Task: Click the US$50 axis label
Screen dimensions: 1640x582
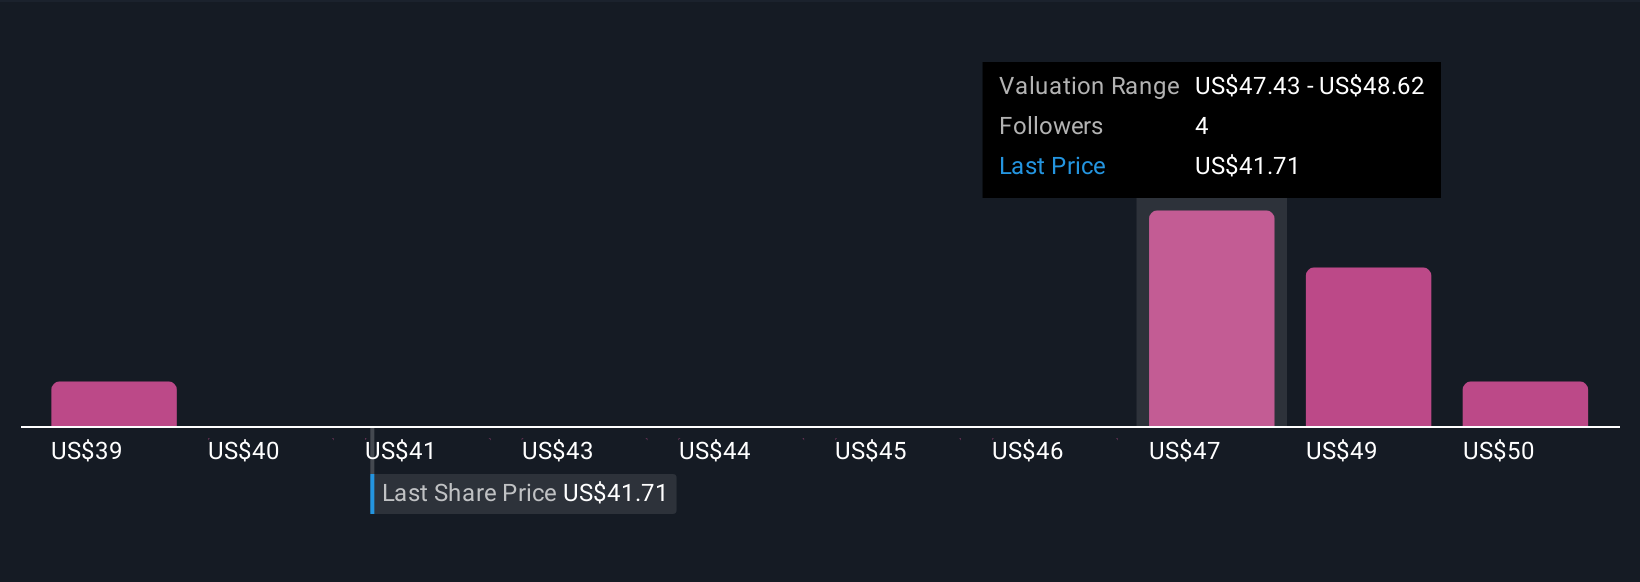Action: point(1498,451)
